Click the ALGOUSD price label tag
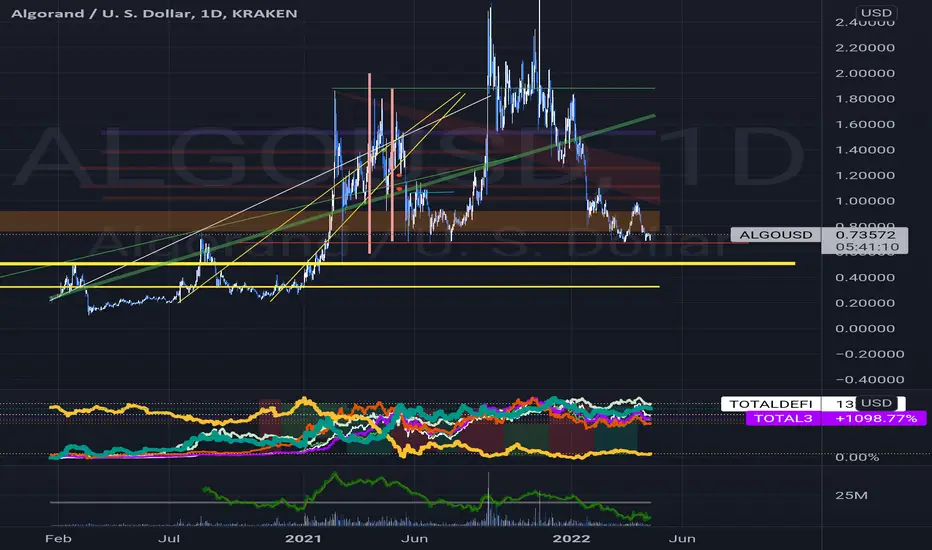Screen dimensions: 932x550 [776, 235]
